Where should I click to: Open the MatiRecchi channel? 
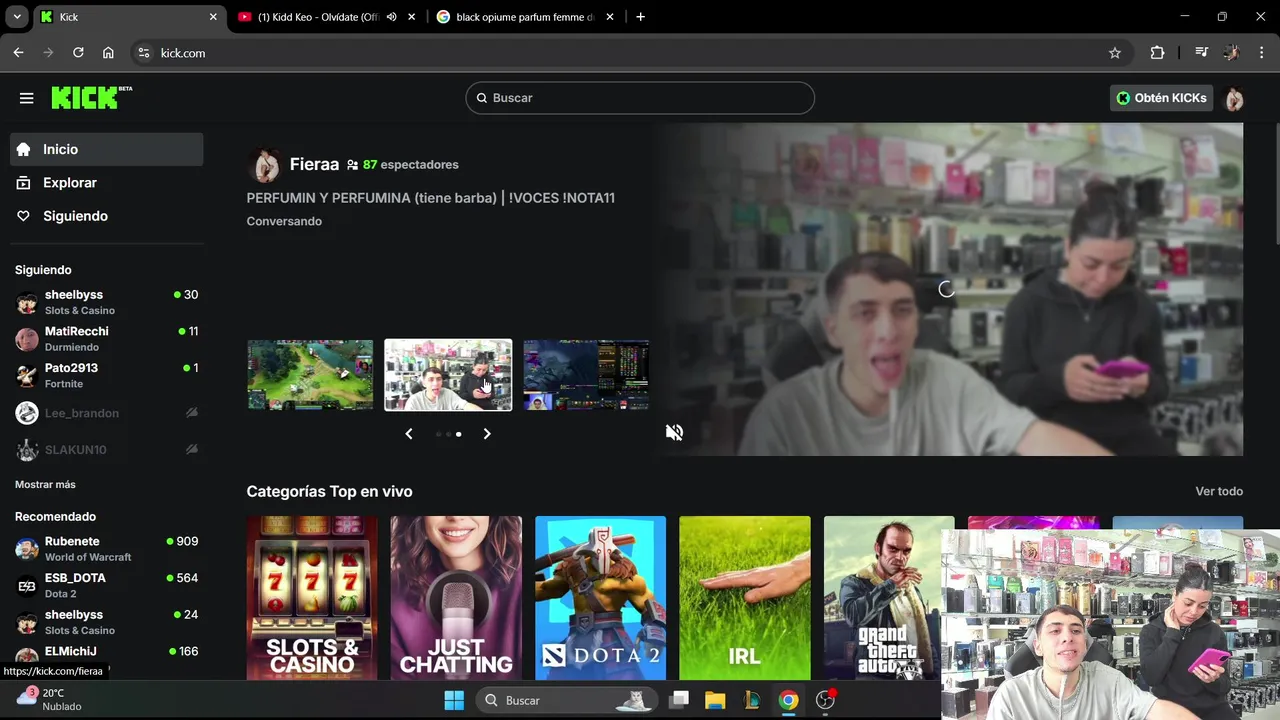(107, 339)
